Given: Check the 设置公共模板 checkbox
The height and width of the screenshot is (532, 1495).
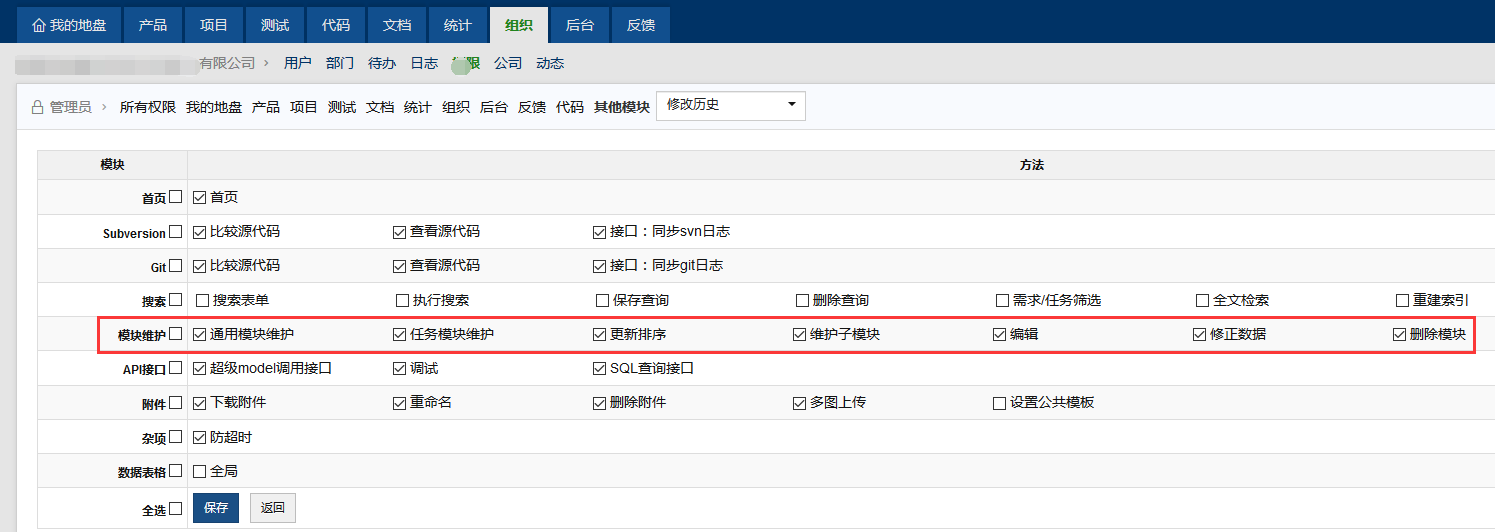Looking at the screenshot, I should tap(999, 403).
